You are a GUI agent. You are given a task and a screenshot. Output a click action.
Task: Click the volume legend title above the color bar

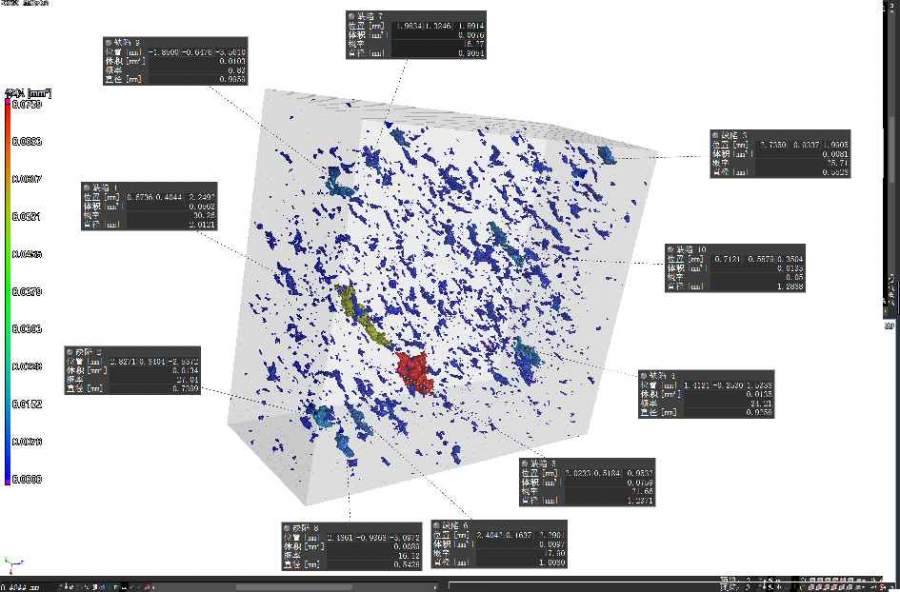click(27, 93)
